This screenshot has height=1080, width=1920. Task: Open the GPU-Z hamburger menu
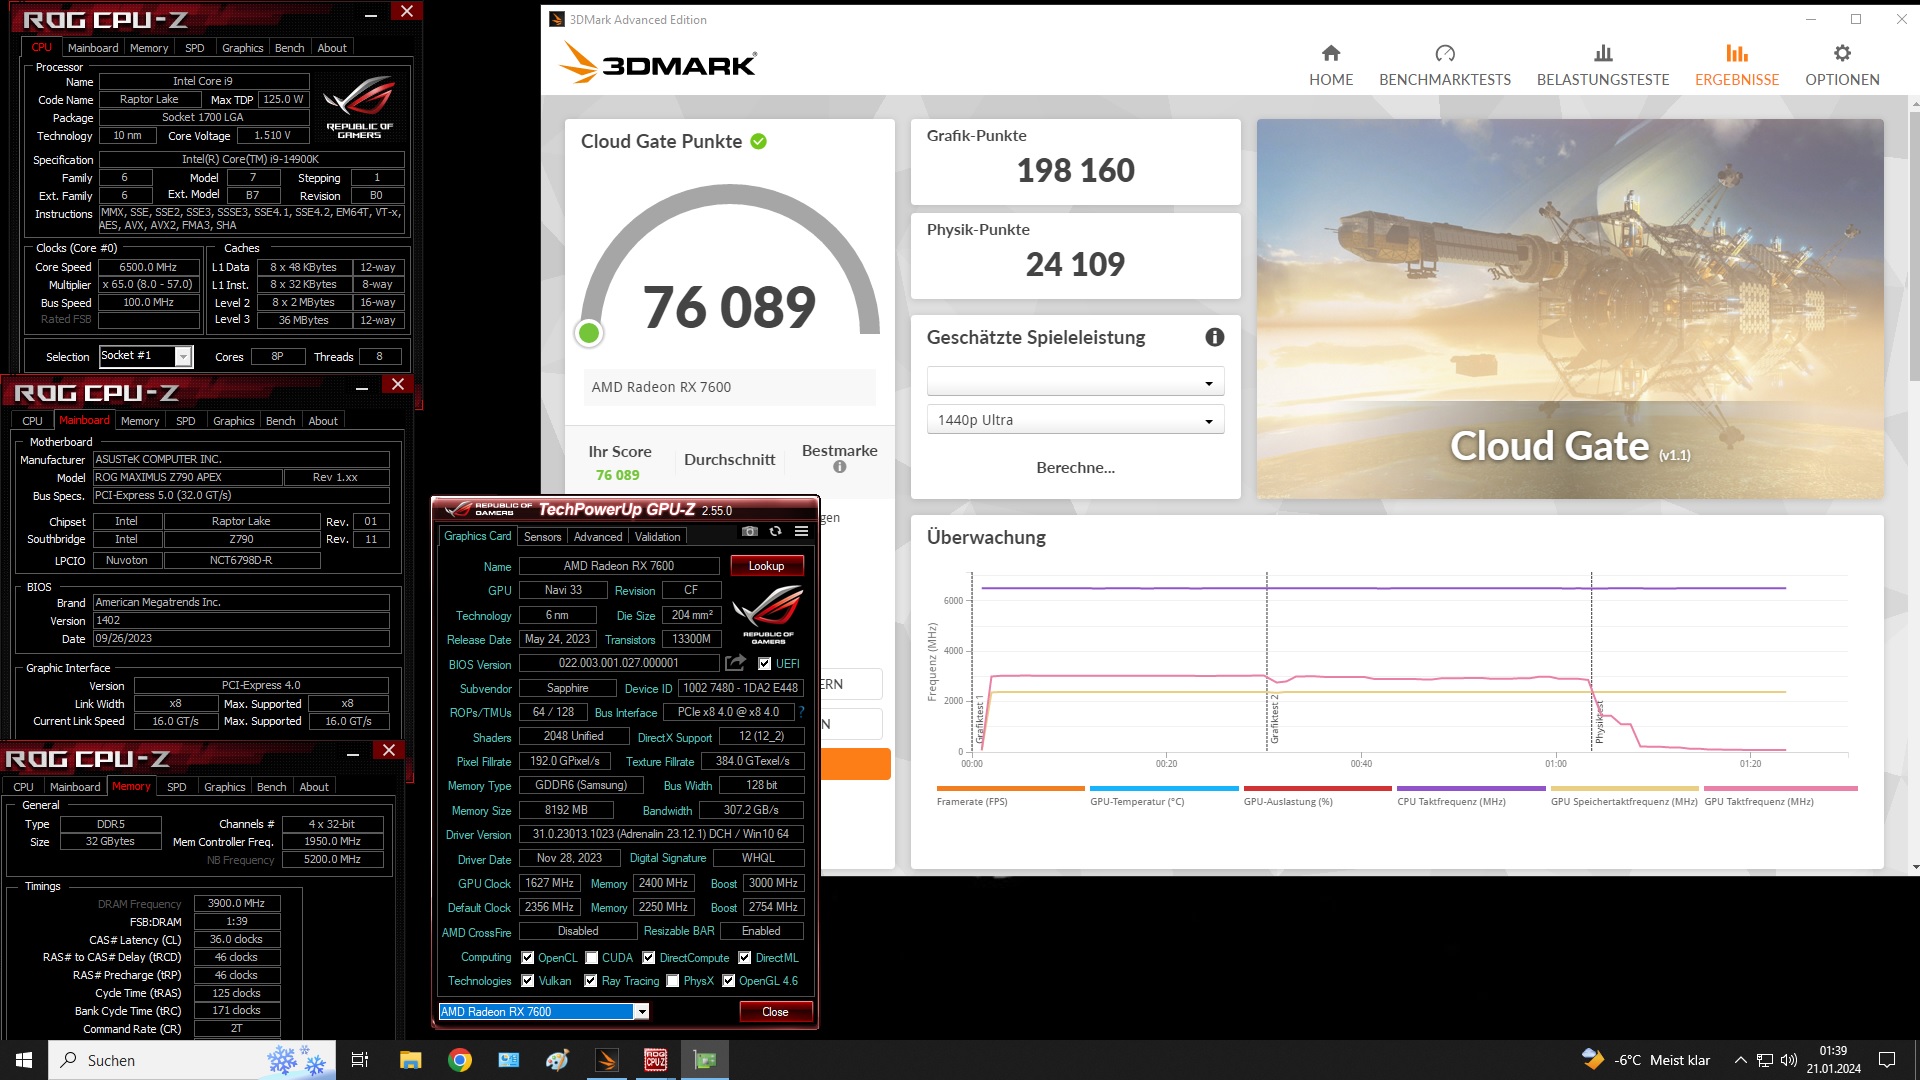point(801,531)
